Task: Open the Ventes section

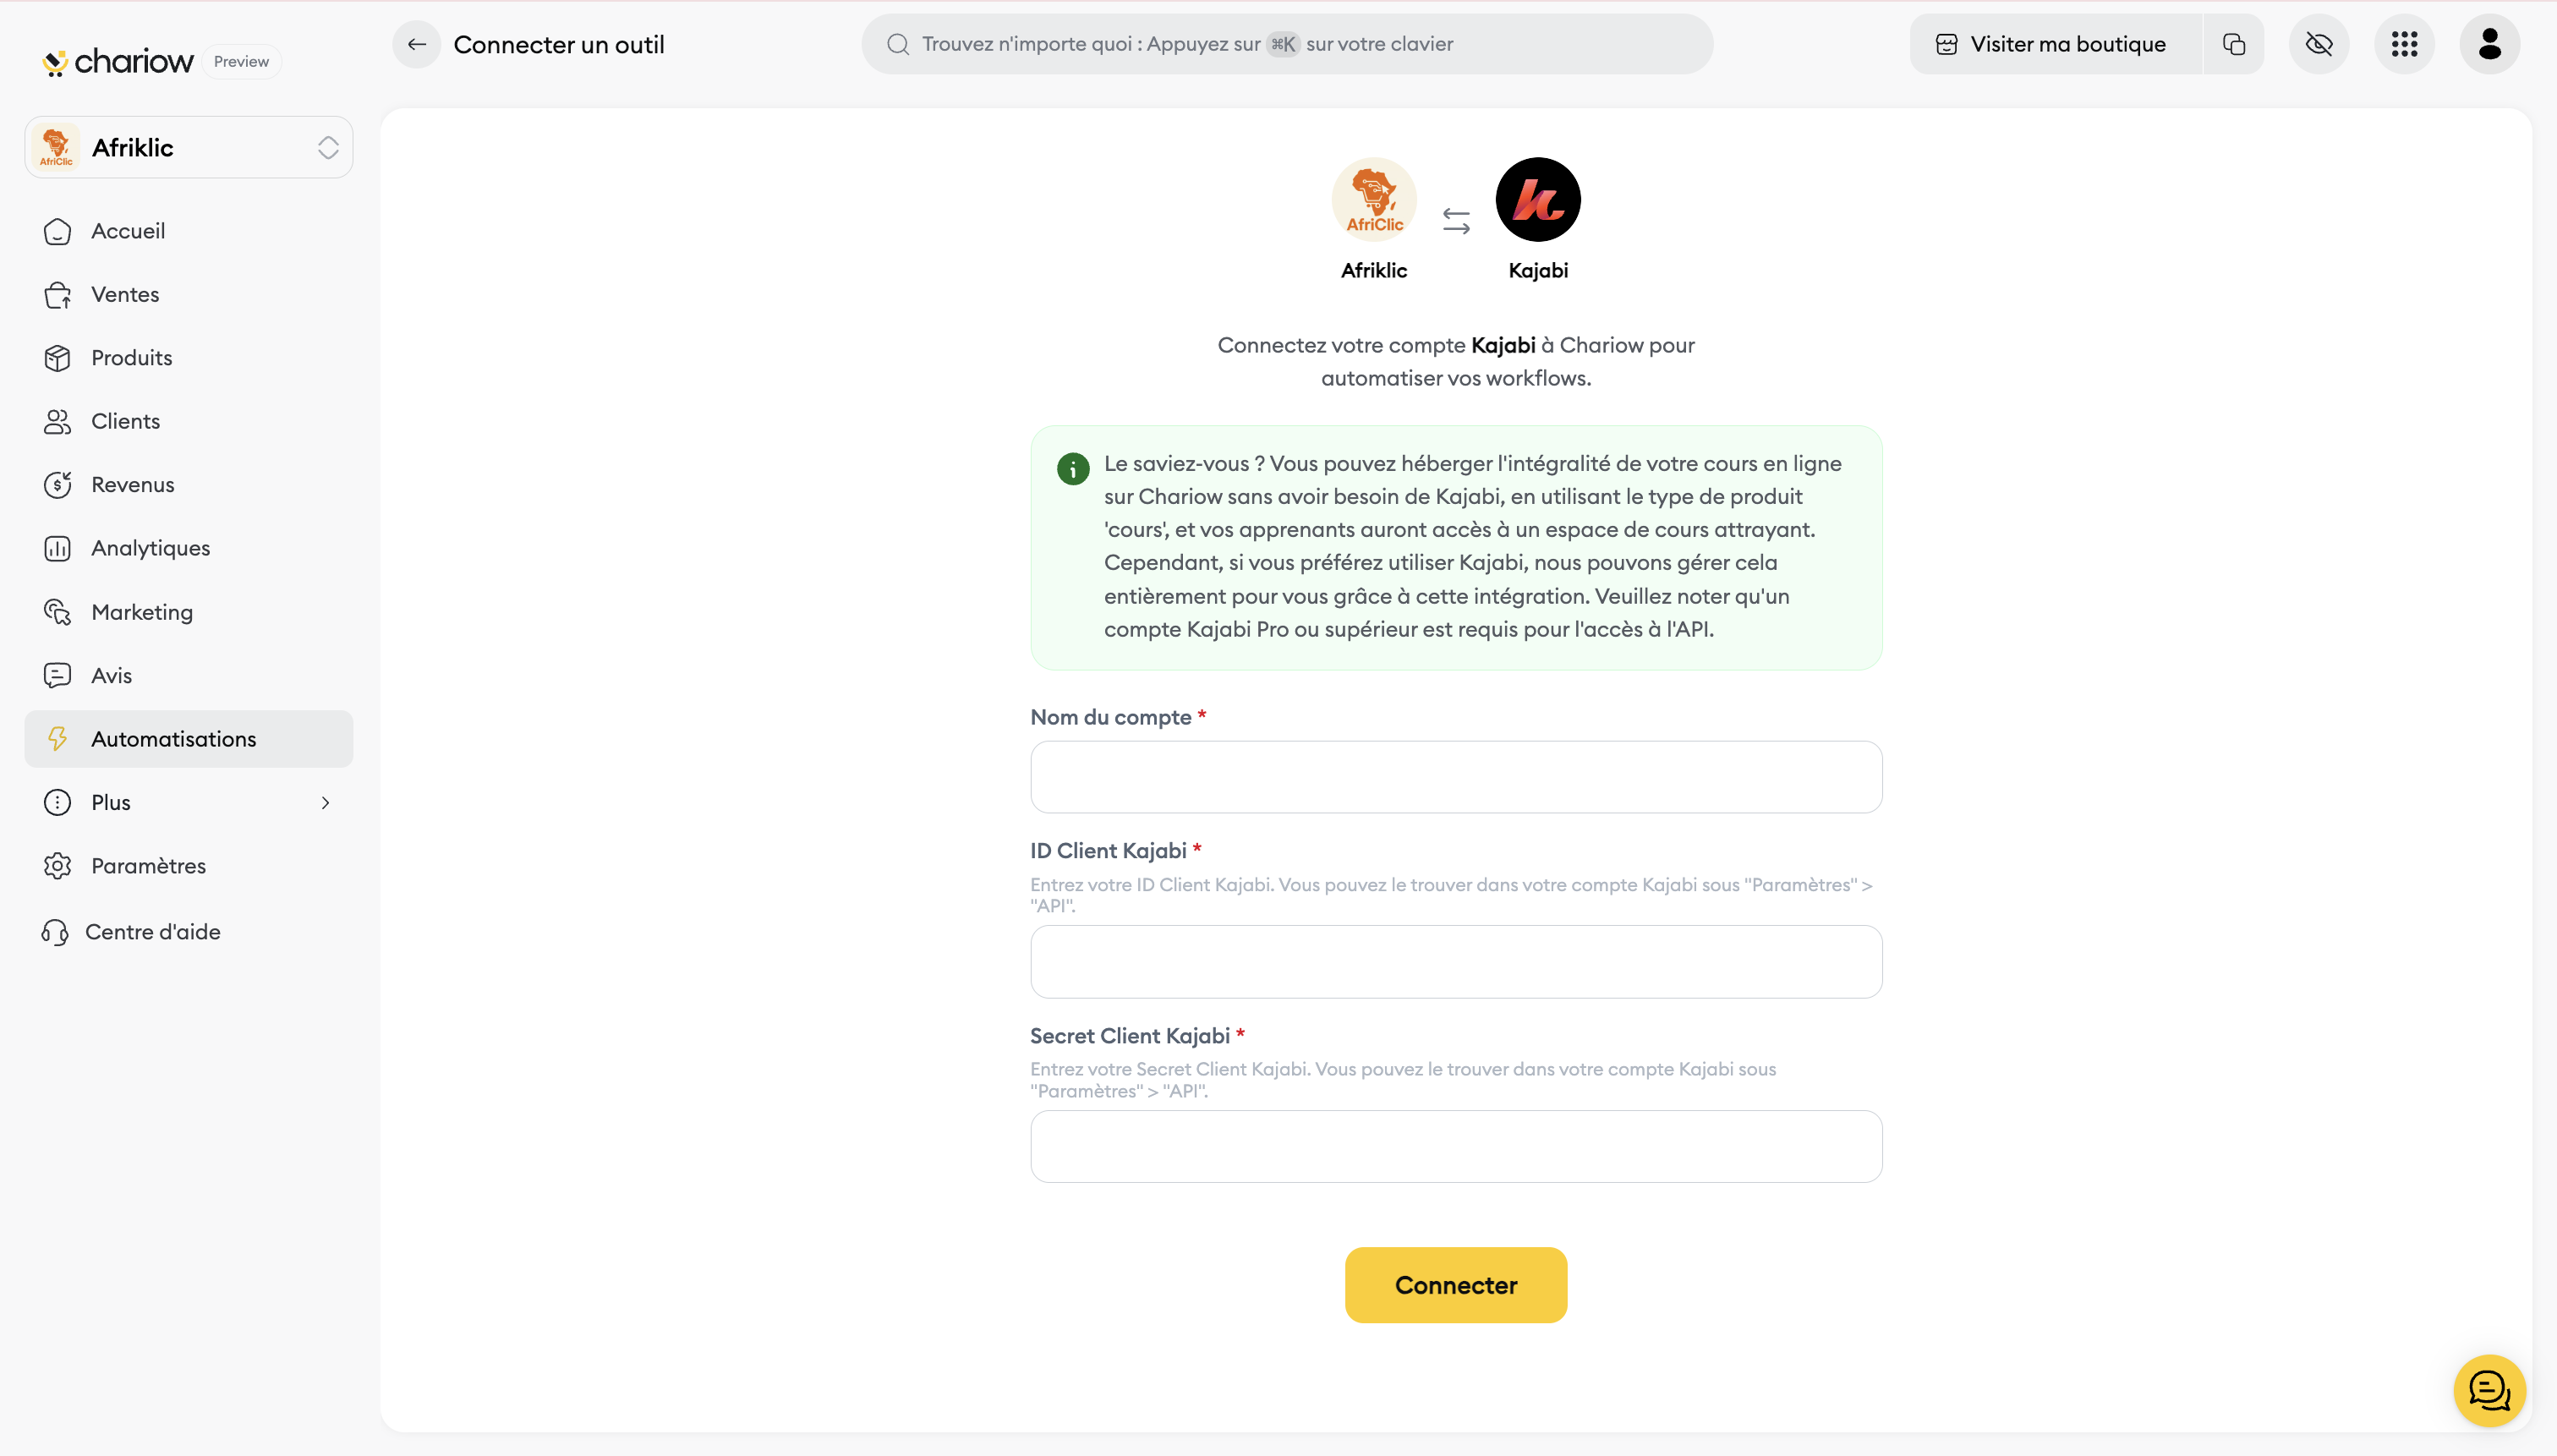Action: (x=125, y=294)
